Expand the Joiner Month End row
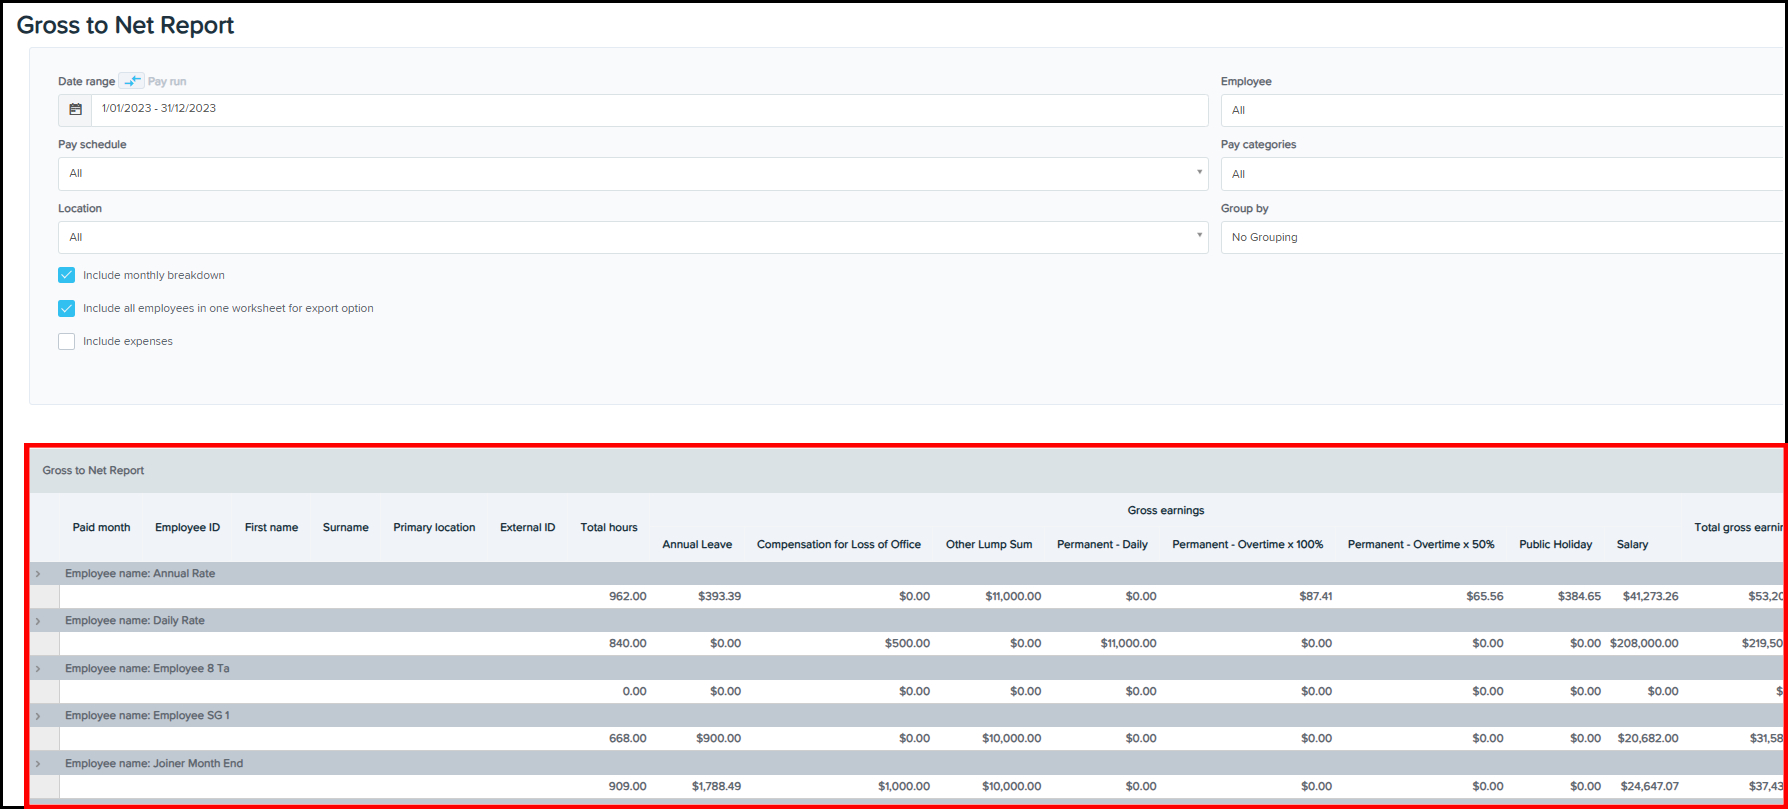The width and height of the screenshot is (1788, 809). click(38, 764)
